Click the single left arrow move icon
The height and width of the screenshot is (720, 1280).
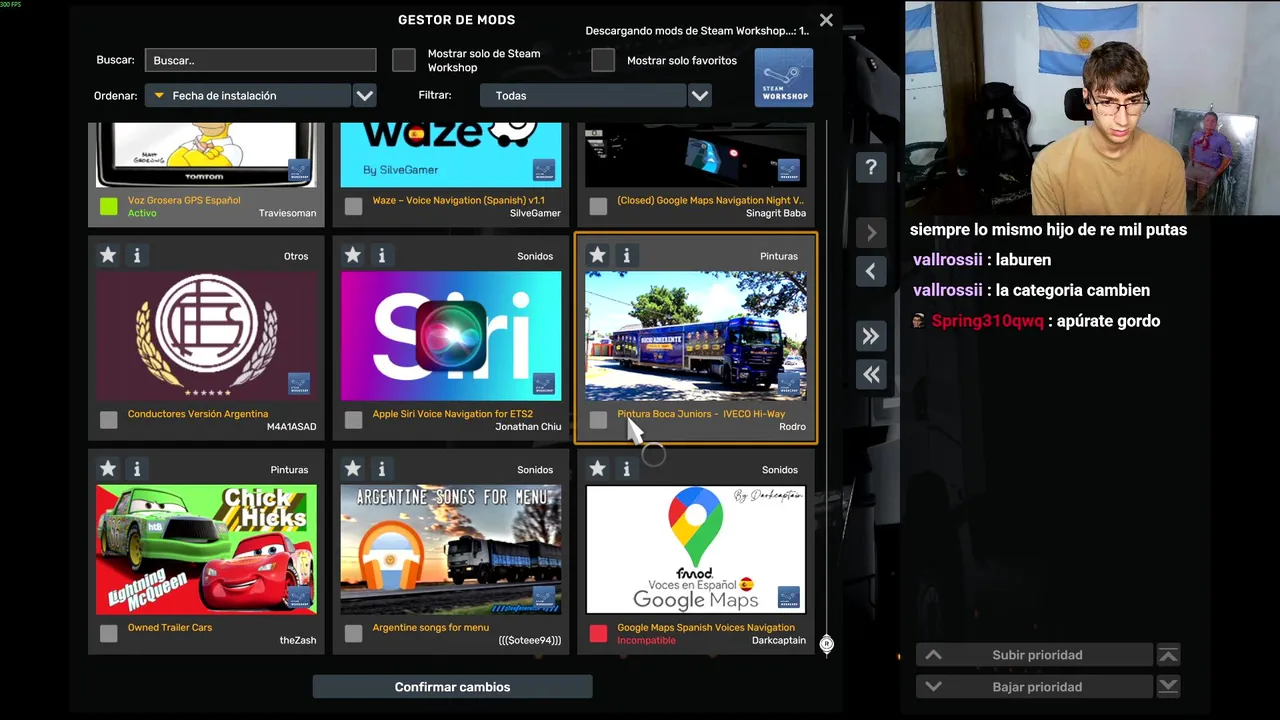[x=871, y=271]
